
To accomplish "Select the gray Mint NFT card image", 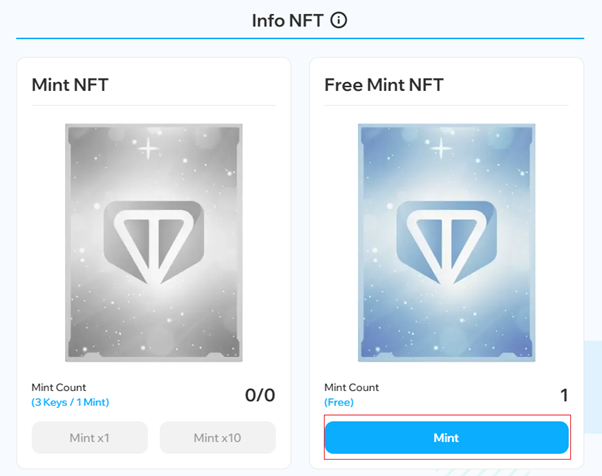I will point(154,243).
